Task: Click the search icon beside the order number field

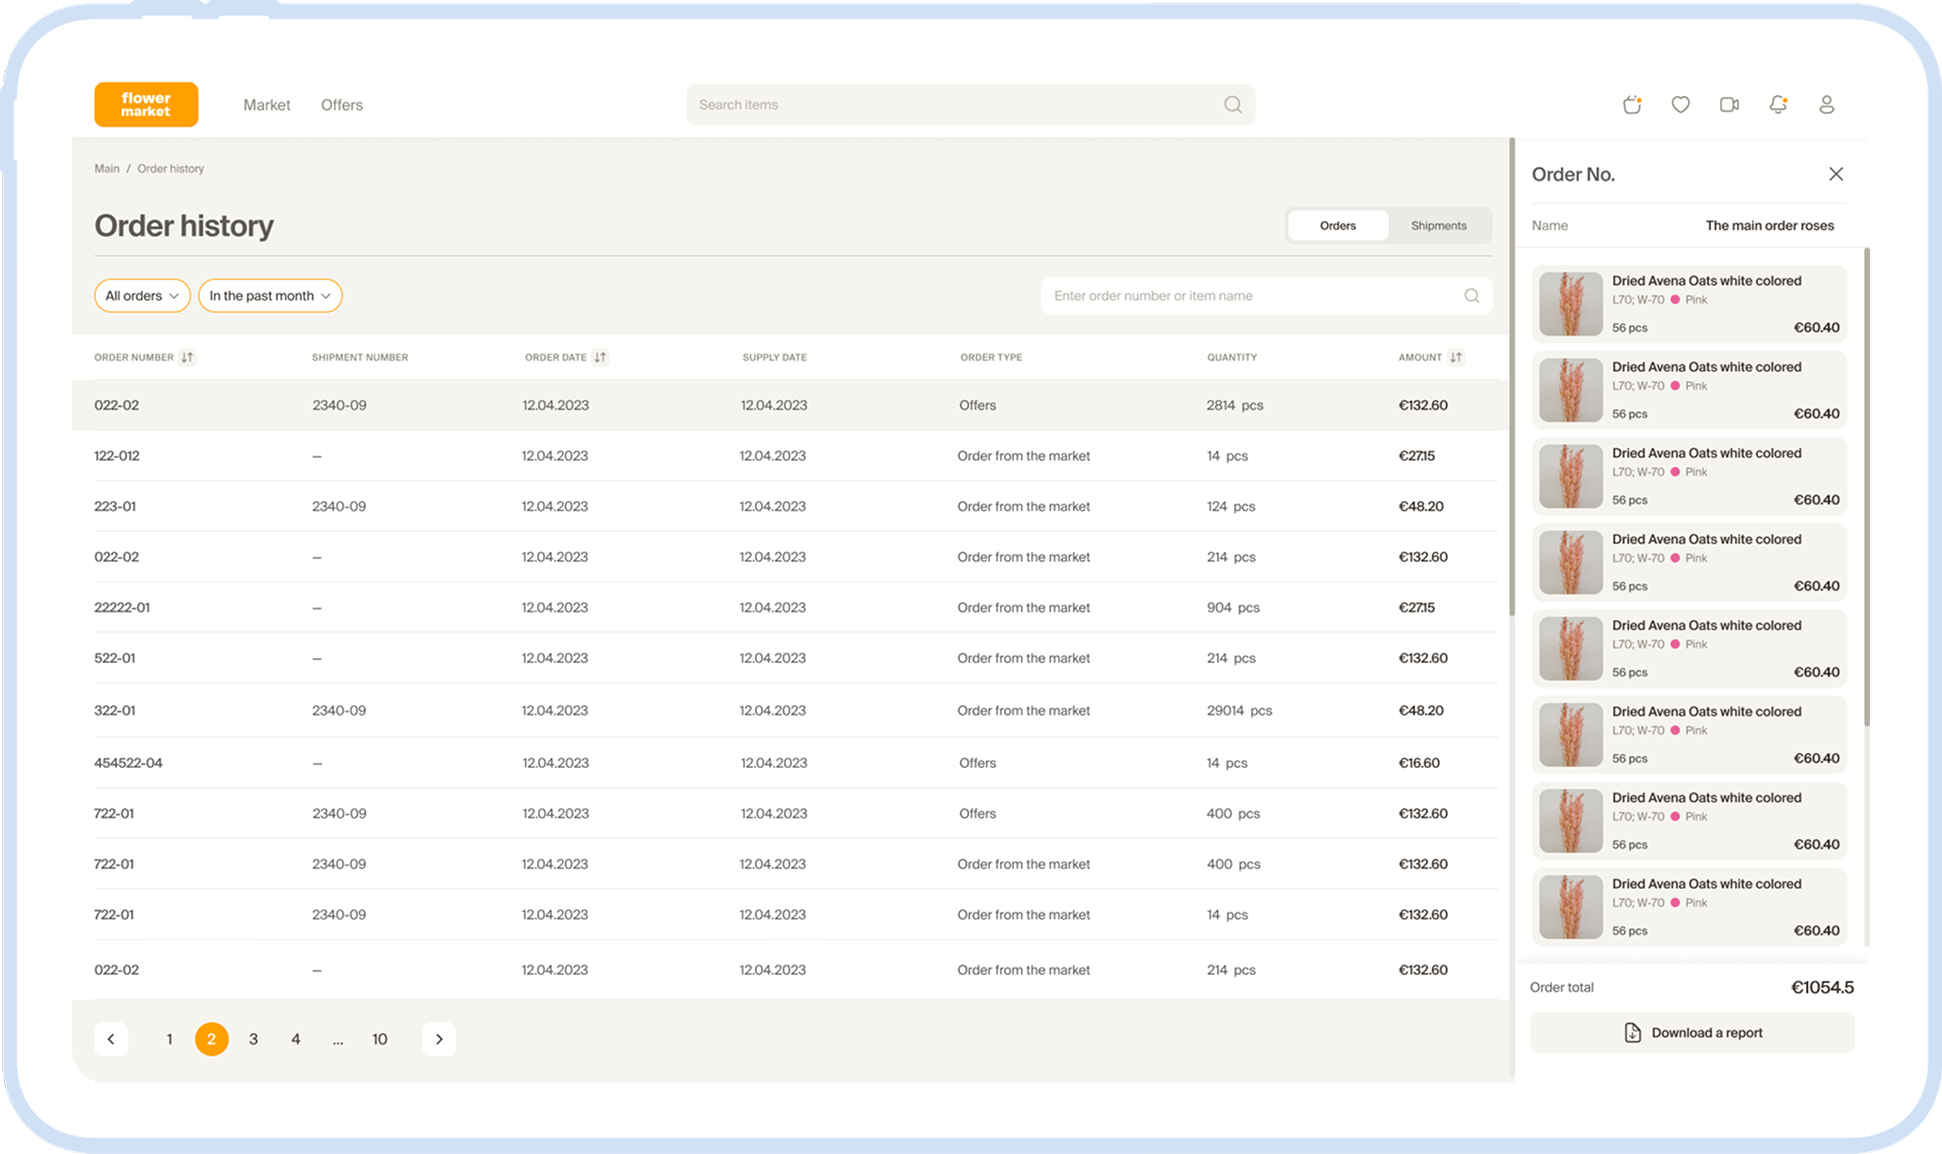Action: click(x=1470, y=295)
